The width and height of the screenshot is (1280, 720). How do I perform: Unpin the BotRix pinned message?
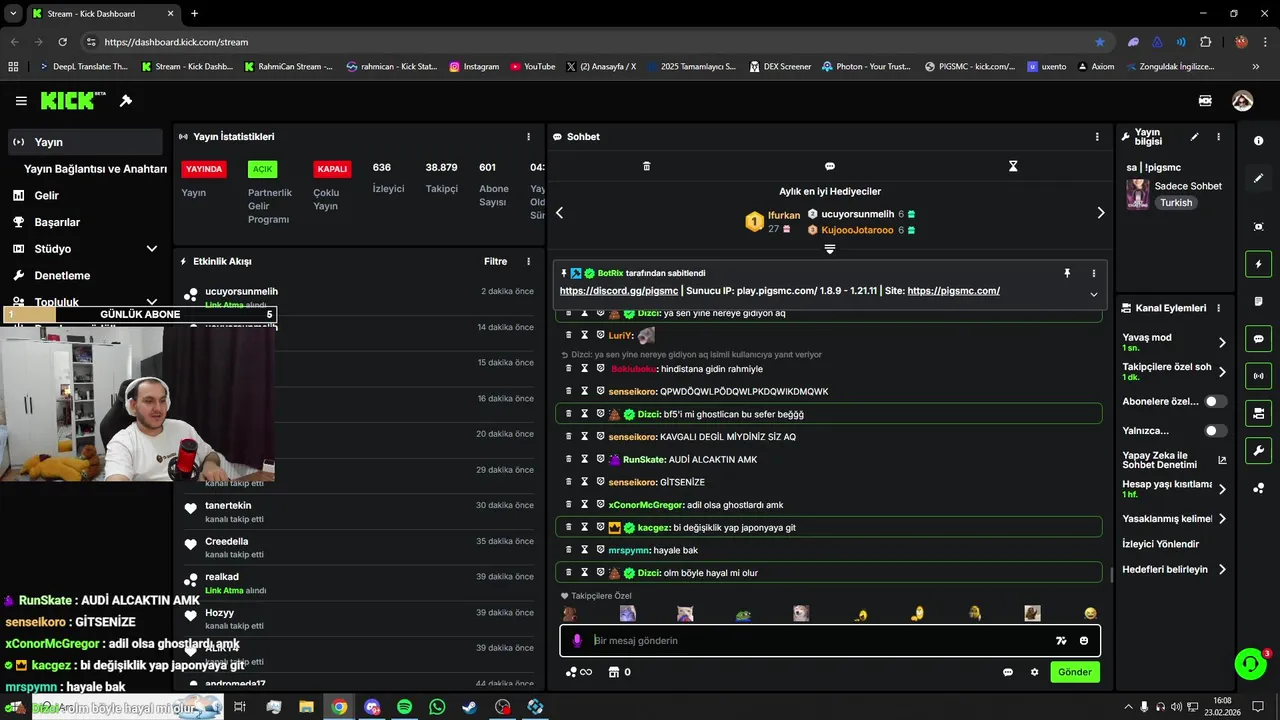click(1067, 273)
